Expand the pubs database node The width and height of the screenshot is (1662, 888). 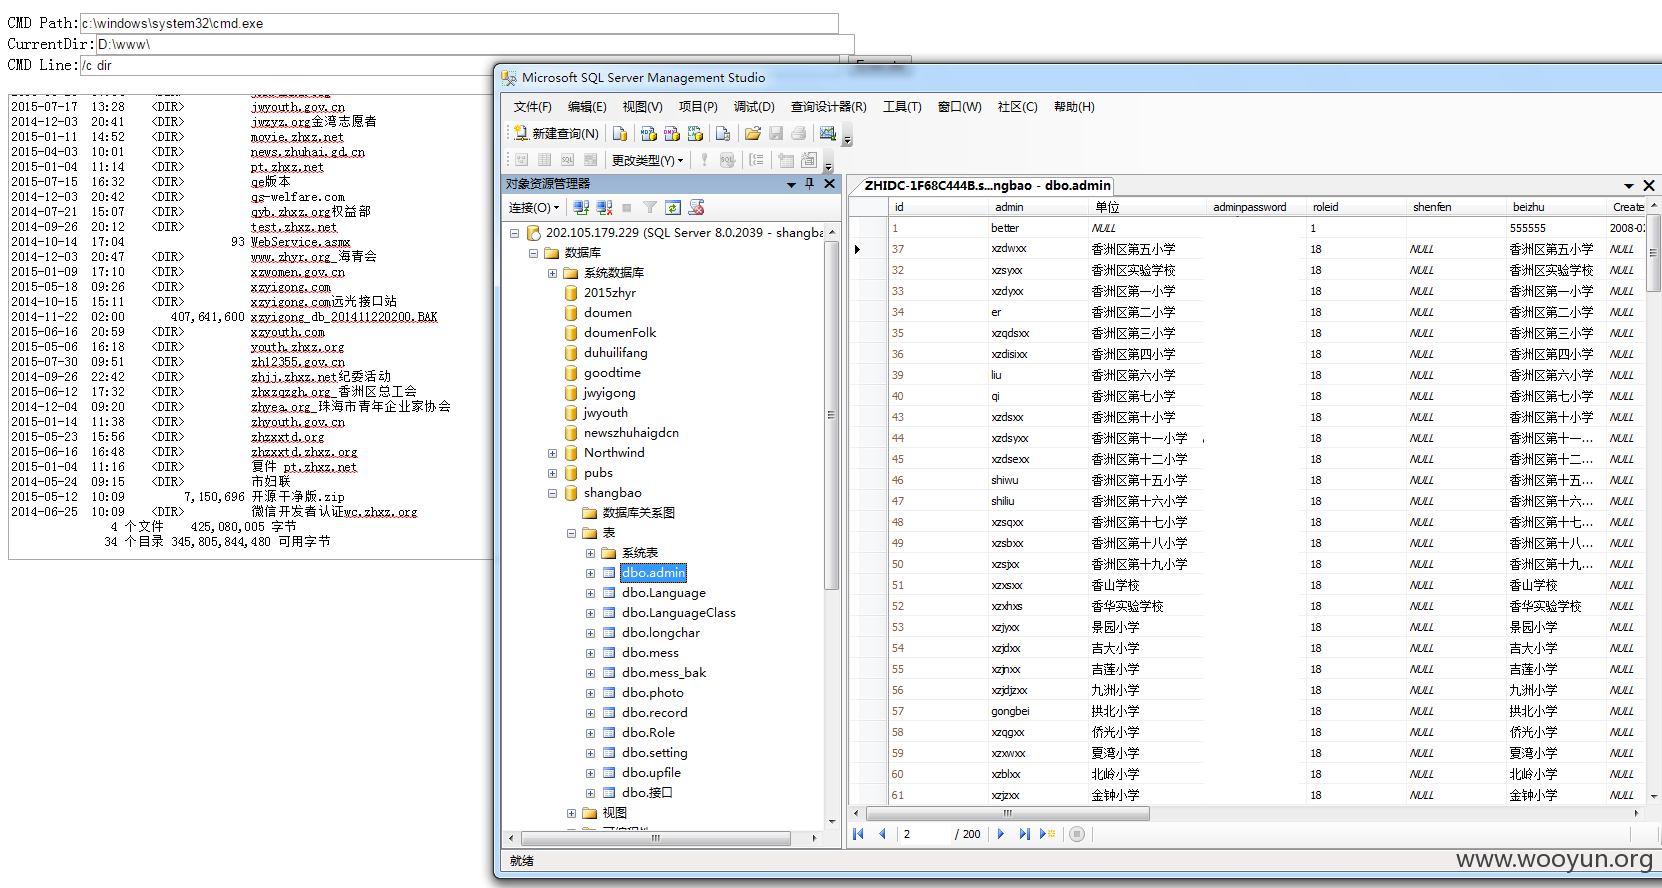552,473
